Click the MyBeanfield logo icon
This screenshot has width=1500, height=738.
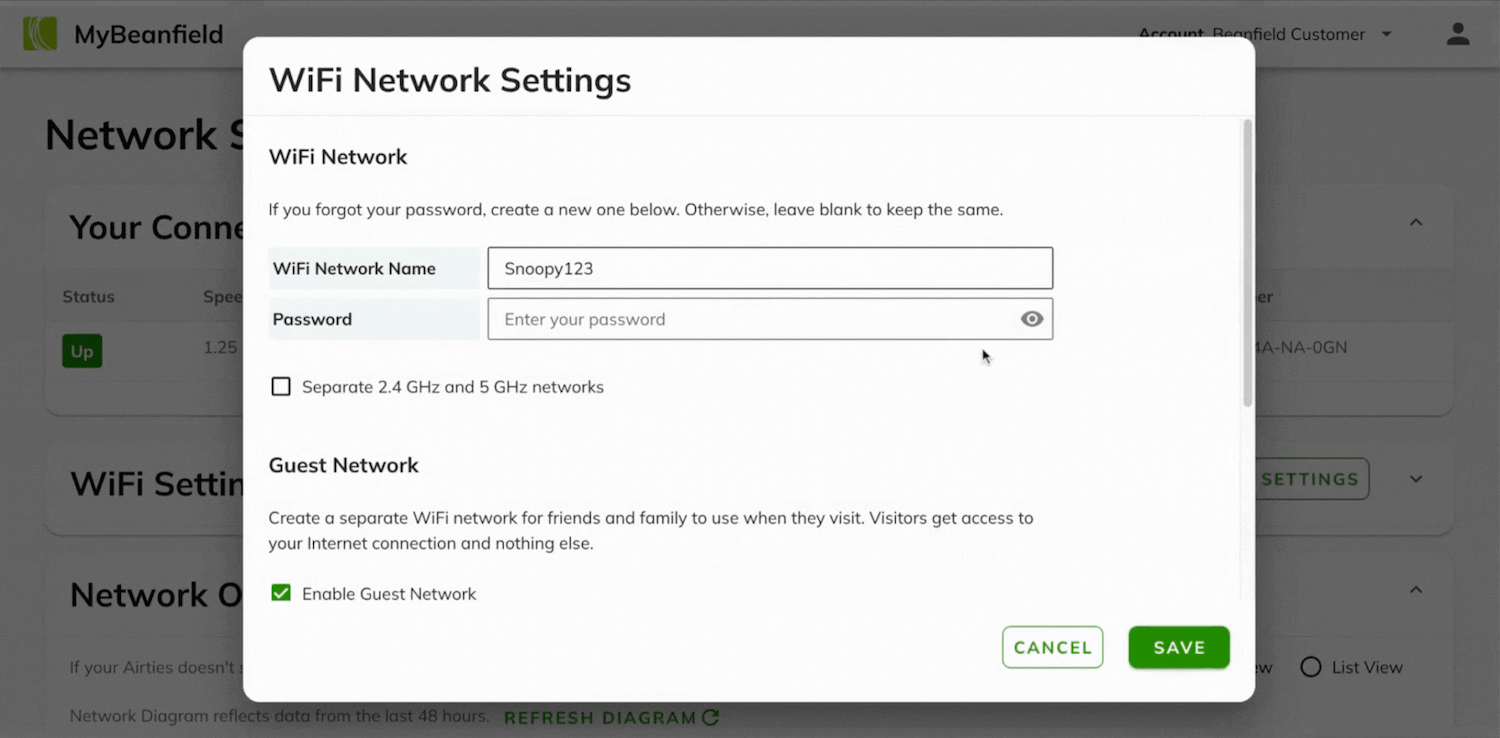tap(40, 34)
